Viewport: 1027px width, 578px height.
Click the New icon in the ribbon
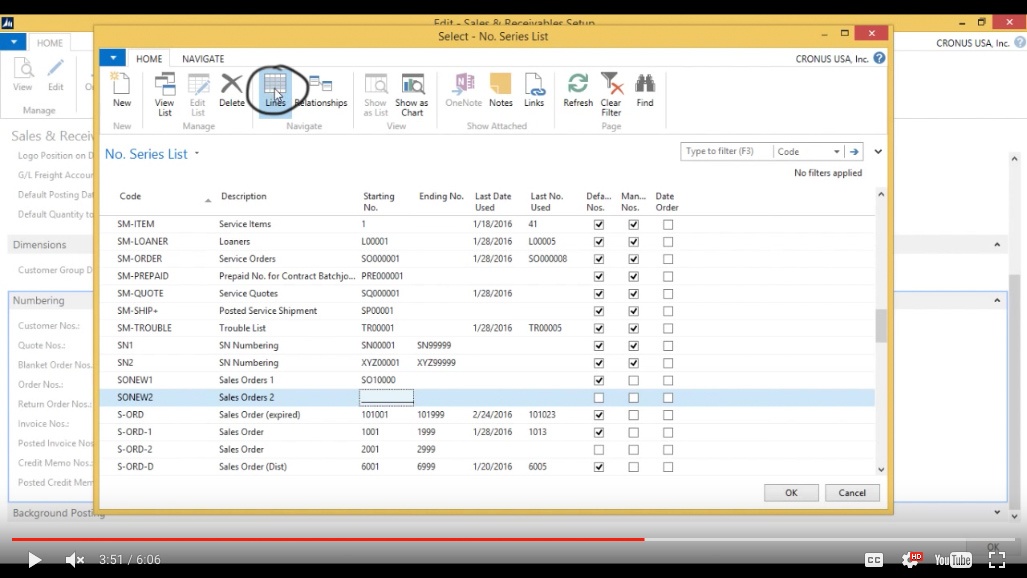point(122,90)
